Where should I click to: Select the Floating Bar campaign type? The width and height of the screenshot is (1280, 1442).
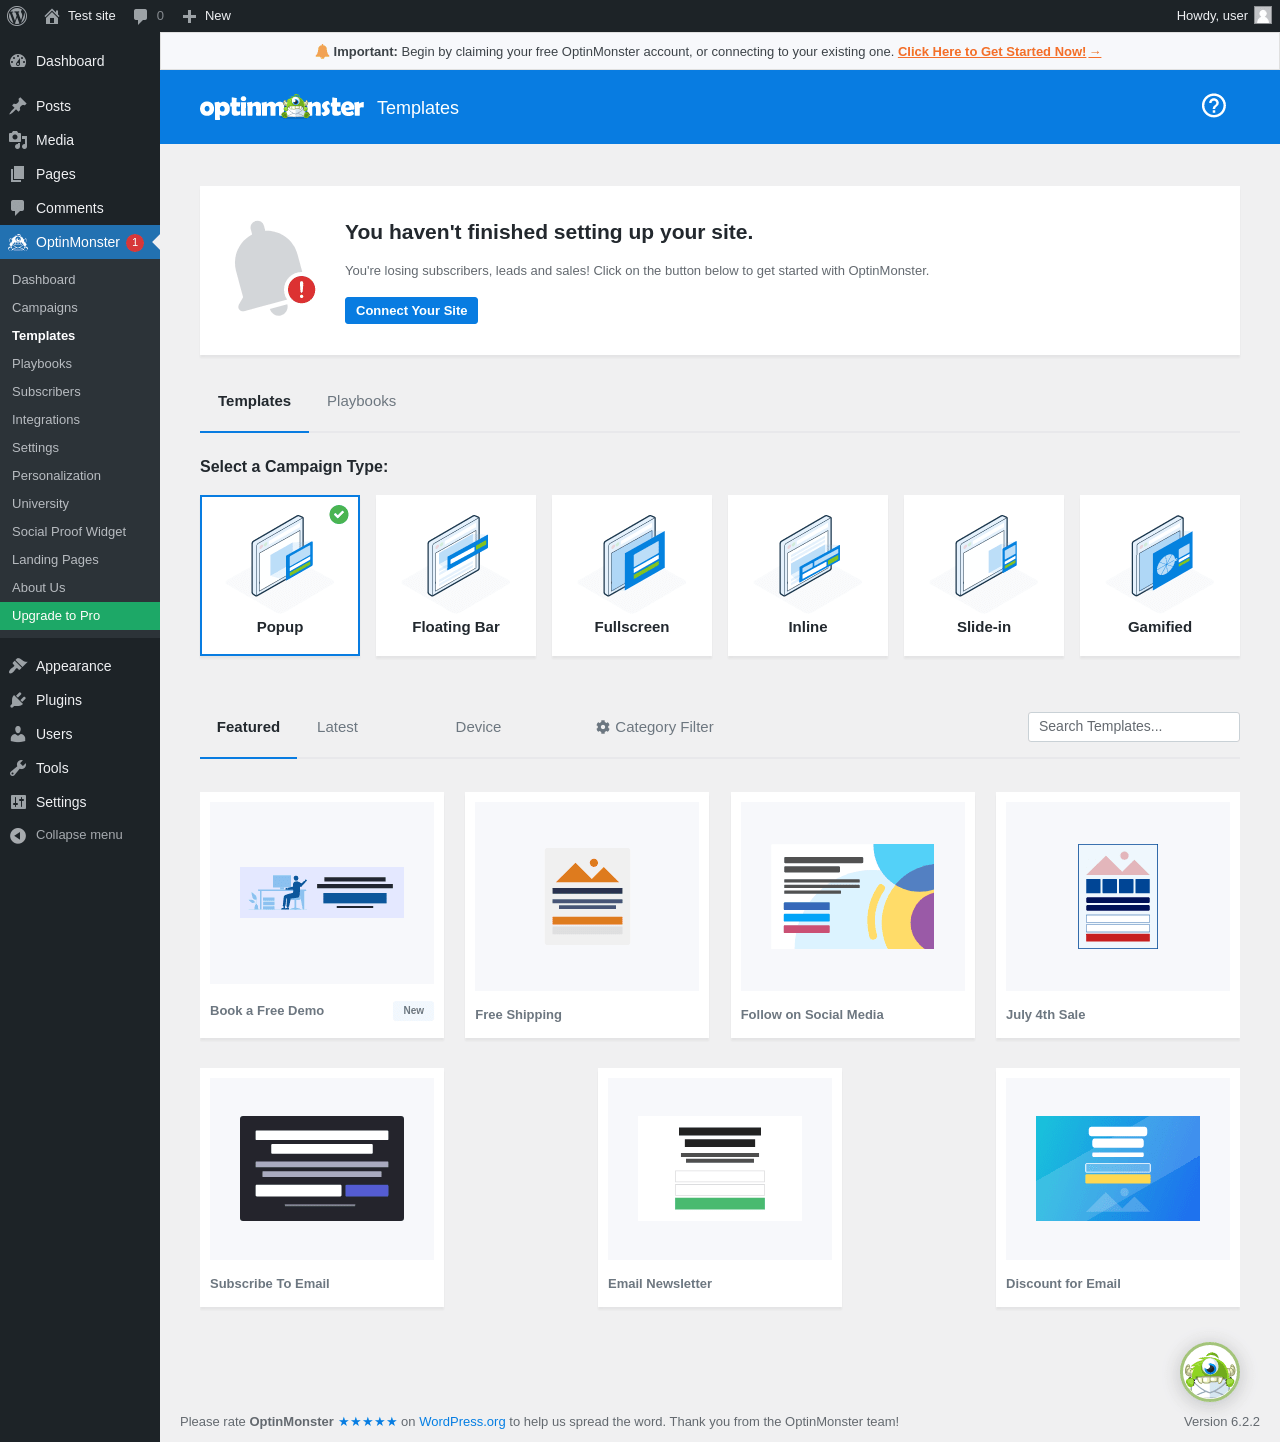[x=456, y=575]
